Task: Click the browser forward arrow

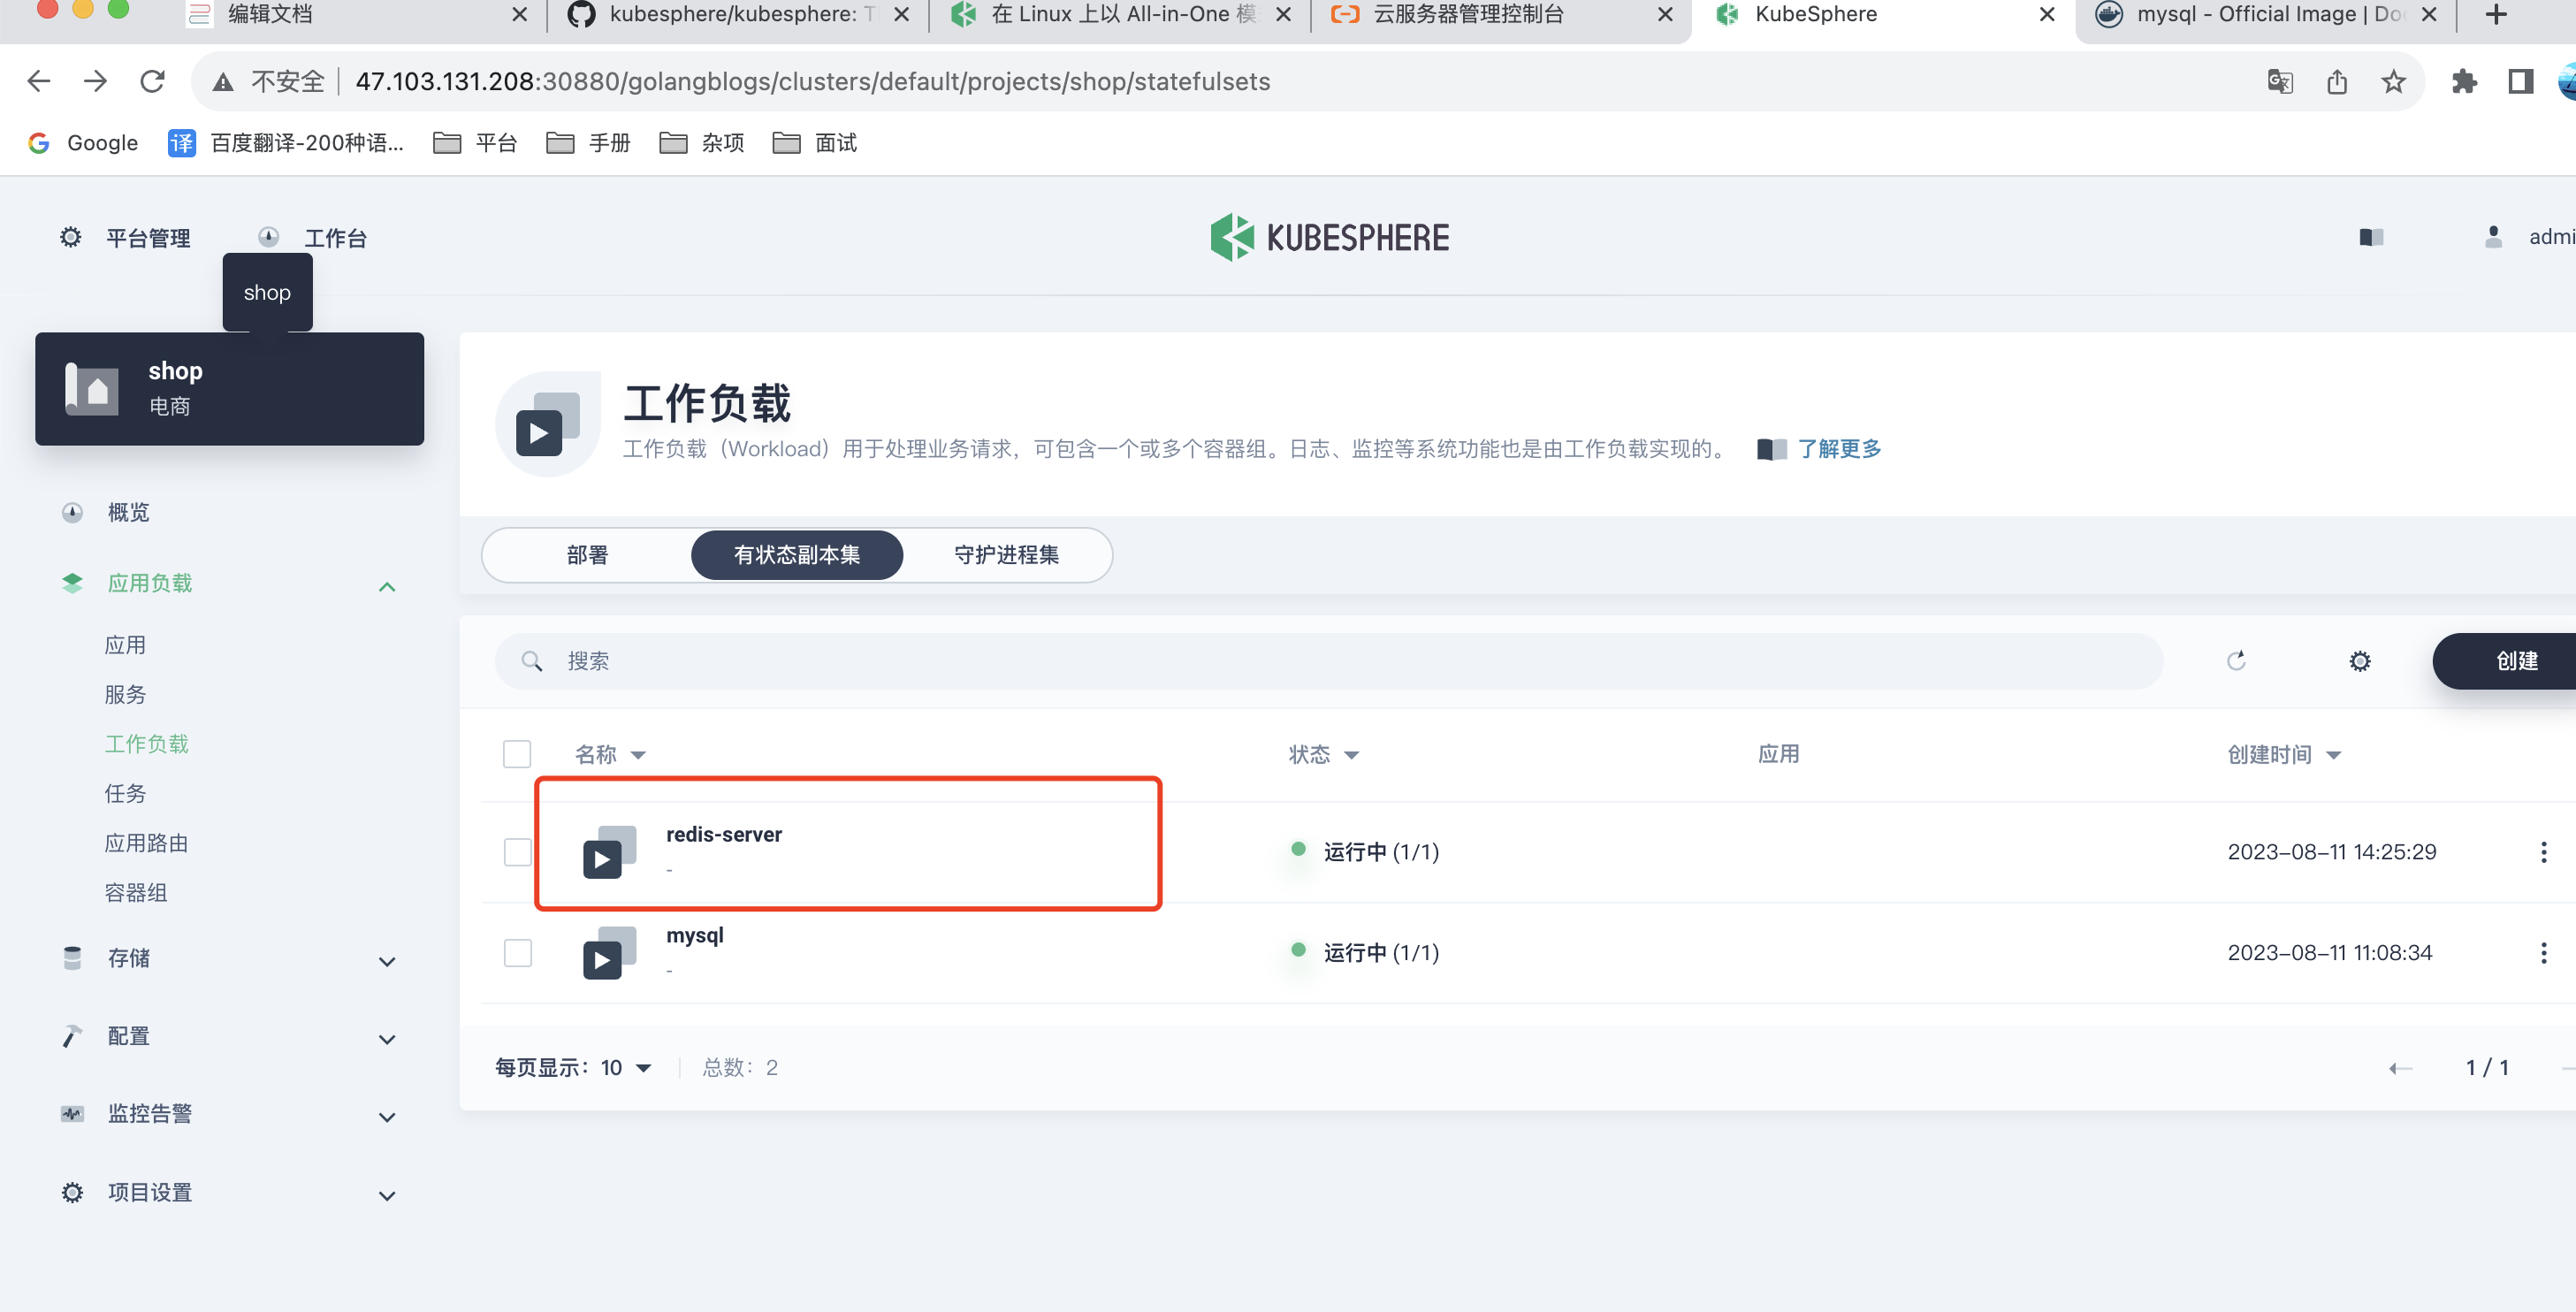Action: coord(95,81)
